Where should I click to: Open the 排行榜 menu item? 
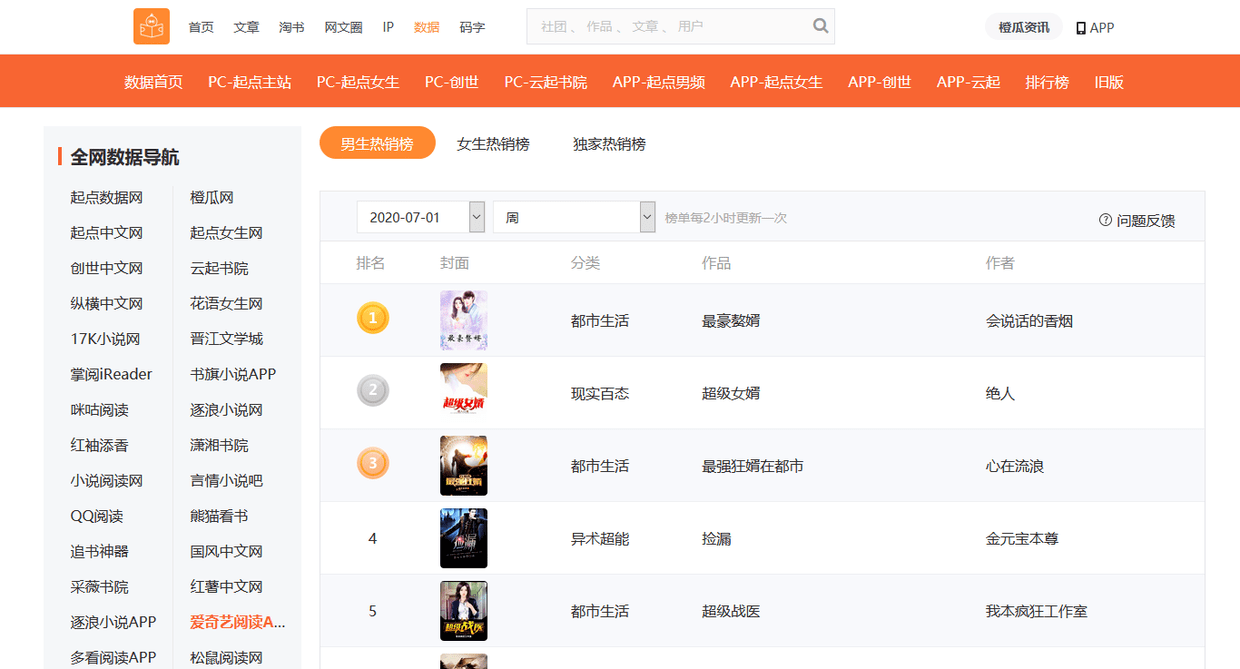pos(1047,82)
